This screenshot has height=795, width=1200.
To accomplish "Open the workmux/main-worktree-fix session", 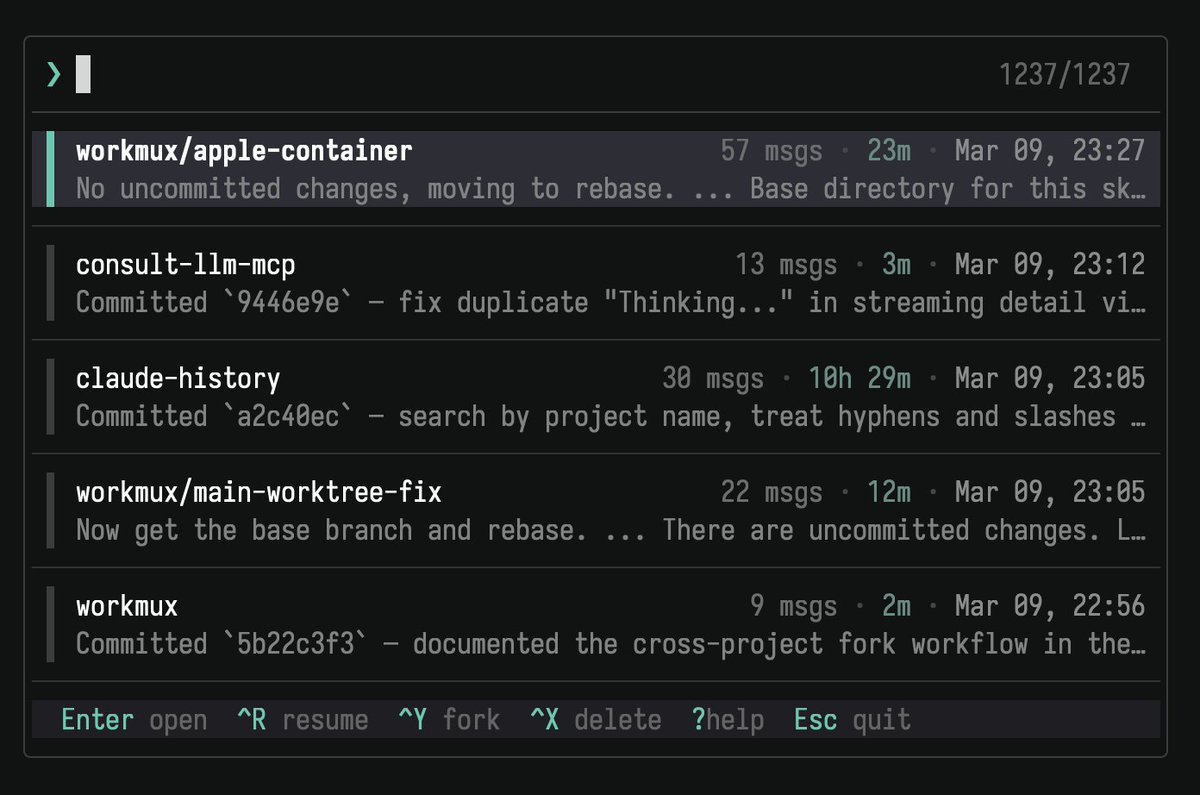I will pyautogui.click(x=259, y=493).
